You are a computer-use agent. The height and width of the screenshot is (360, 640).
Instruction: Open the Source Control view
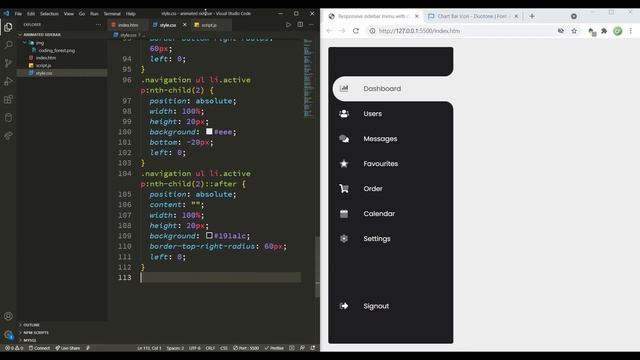tap(8, 63)
